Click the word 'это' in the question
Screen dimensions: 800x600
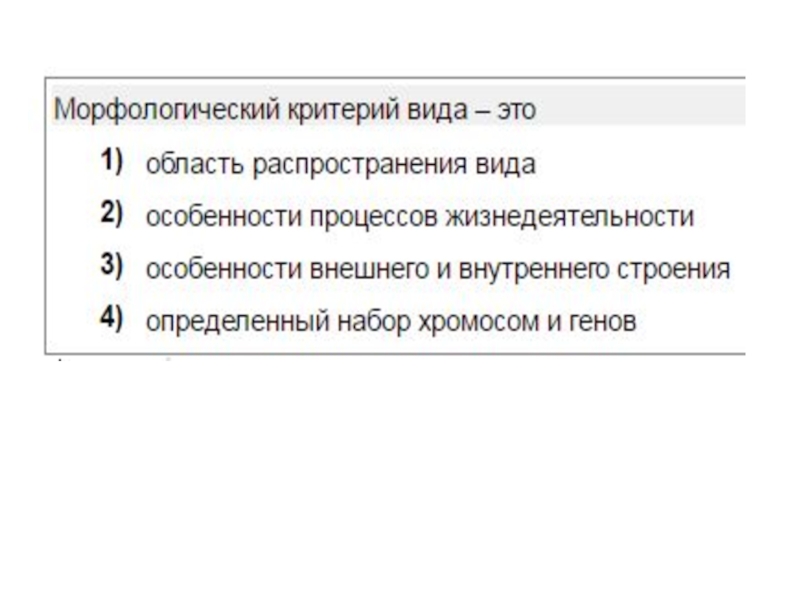click(x=515, y=109)
